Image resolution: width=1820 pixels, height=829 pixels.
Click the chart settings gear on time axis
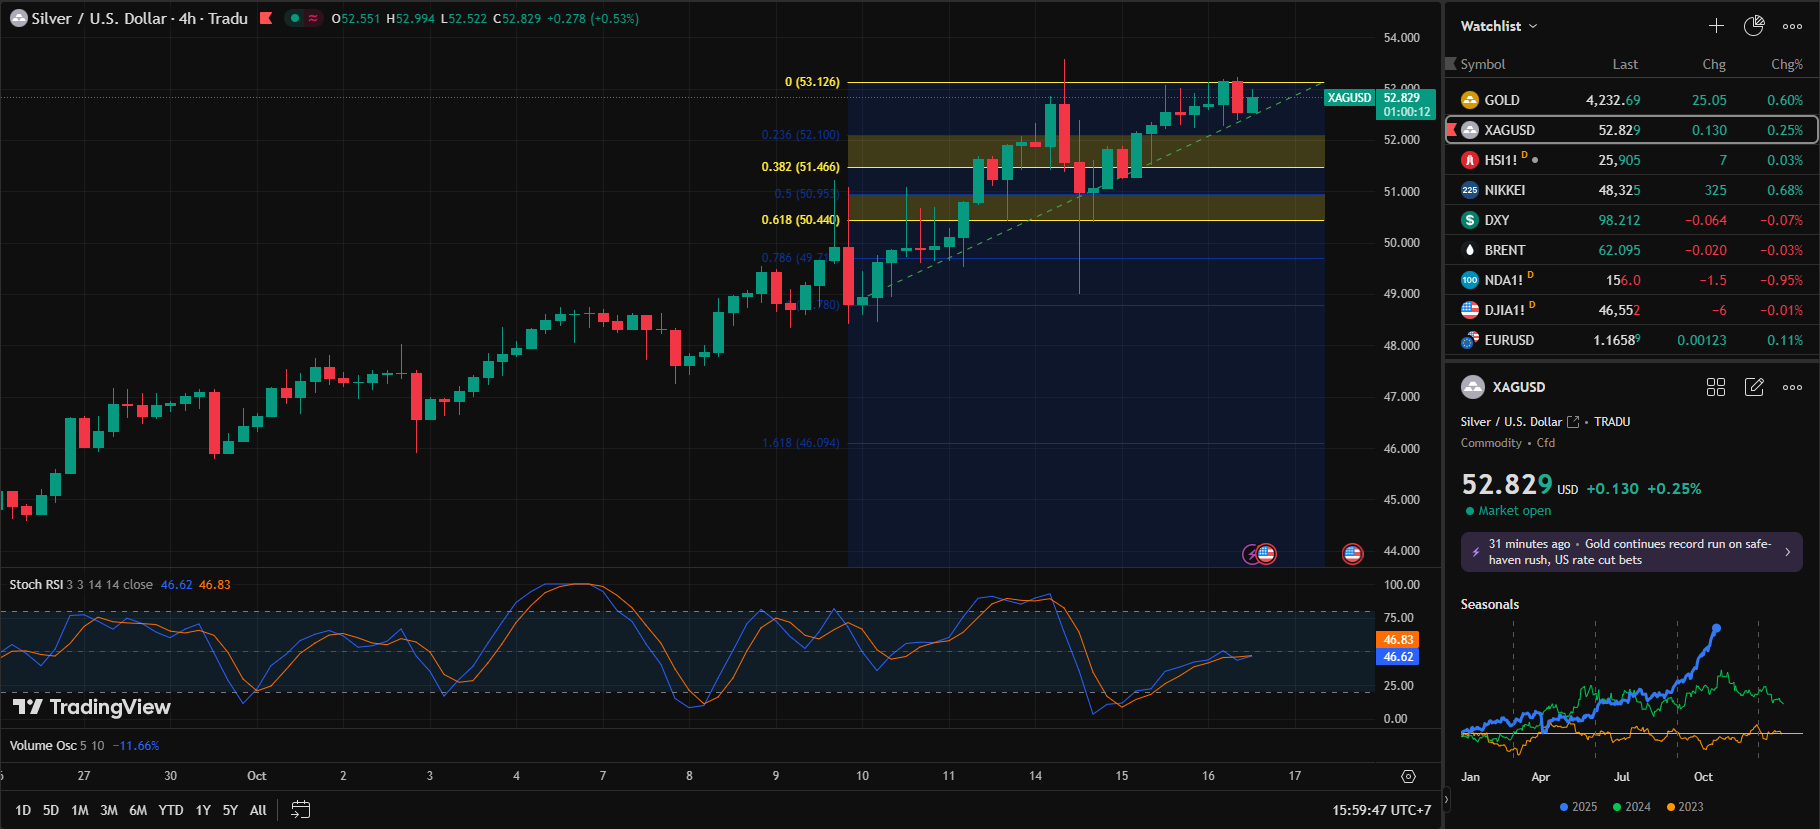coord(1408,776)
